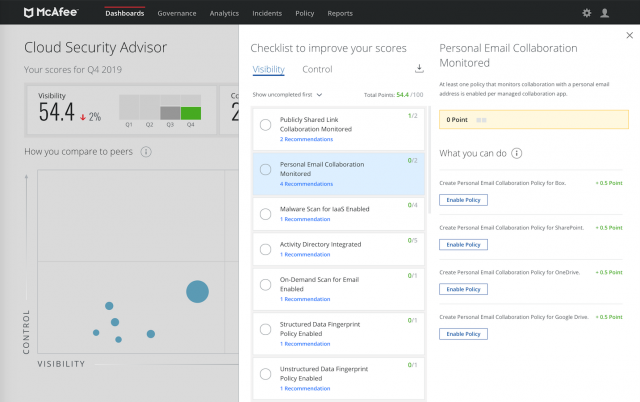Open the Incidents menu
The width and height of the screenshot is (640, 402).
[x=267, y=13]
